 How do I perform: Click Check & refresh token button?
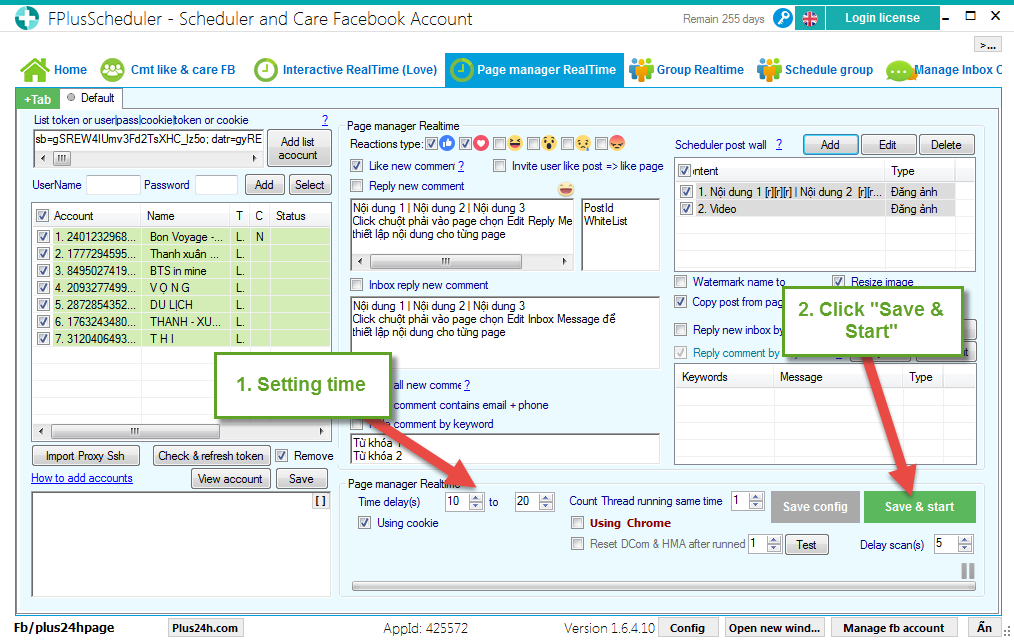(x=211, y=456)
